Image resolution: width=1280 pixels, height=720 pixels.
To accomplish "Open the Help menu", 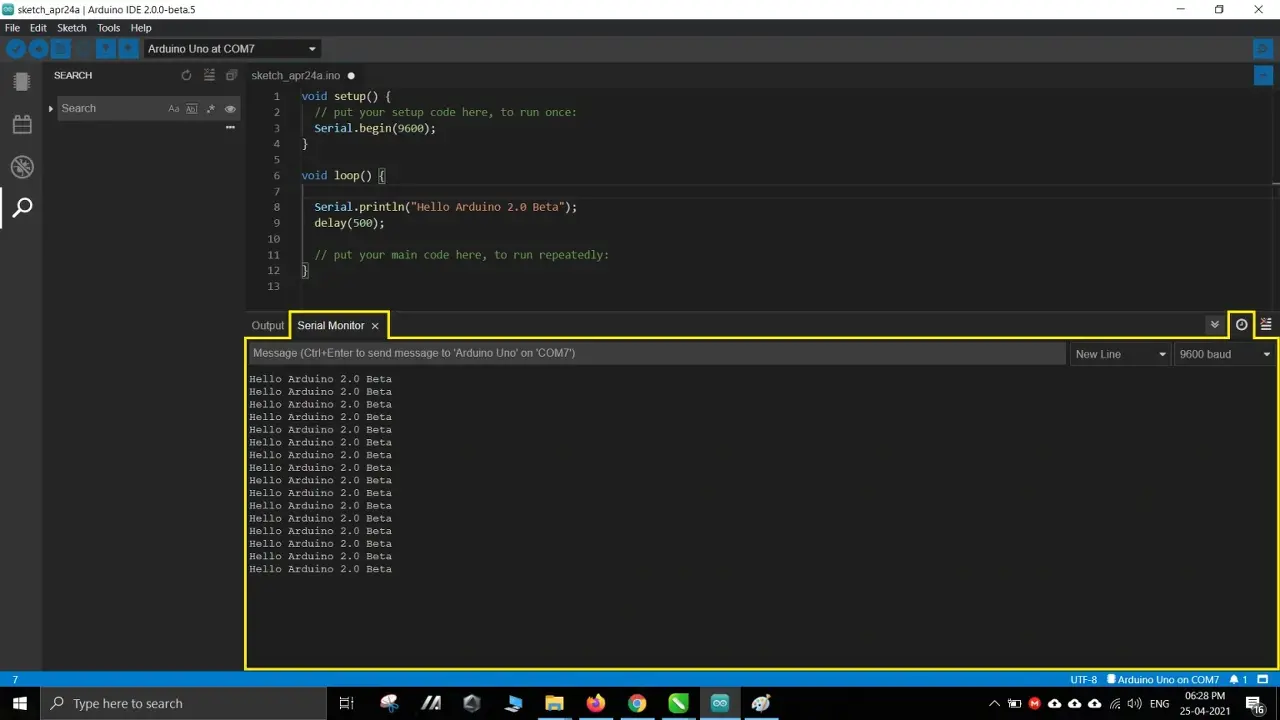I will [141, 28].
